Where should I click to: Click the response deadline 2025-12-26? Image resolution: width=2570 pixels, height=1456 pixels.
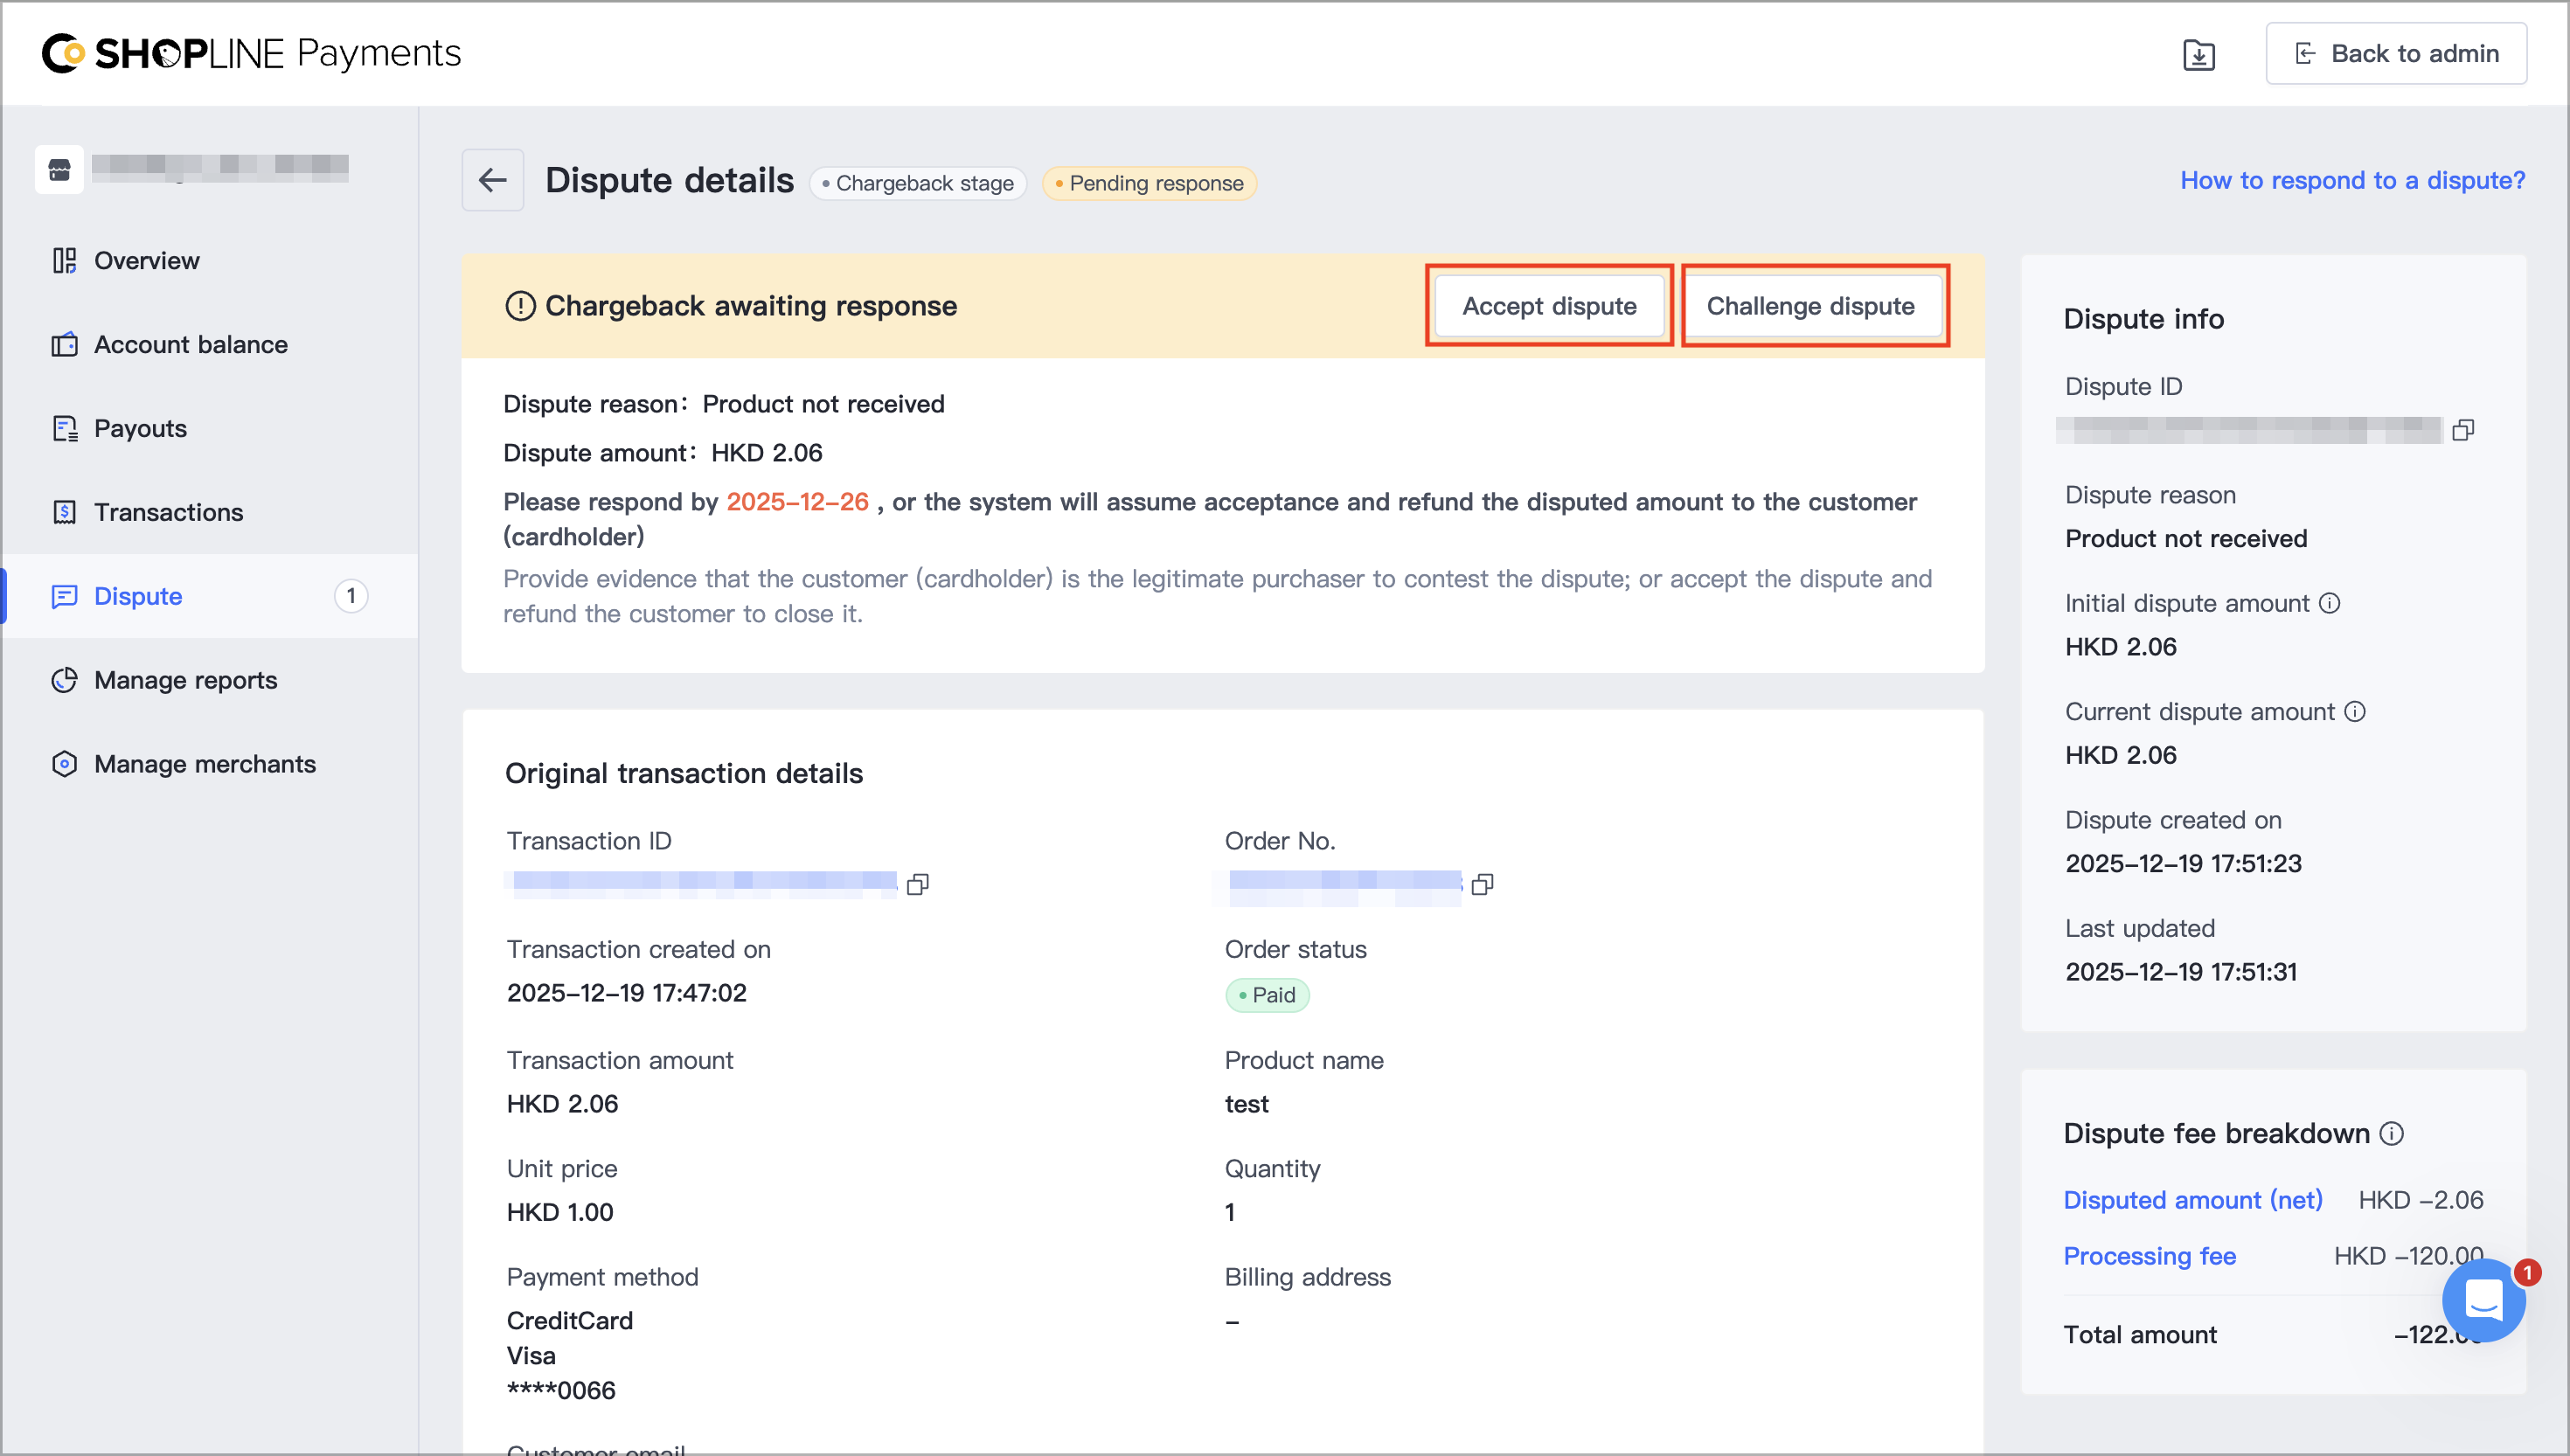[797, 502]
